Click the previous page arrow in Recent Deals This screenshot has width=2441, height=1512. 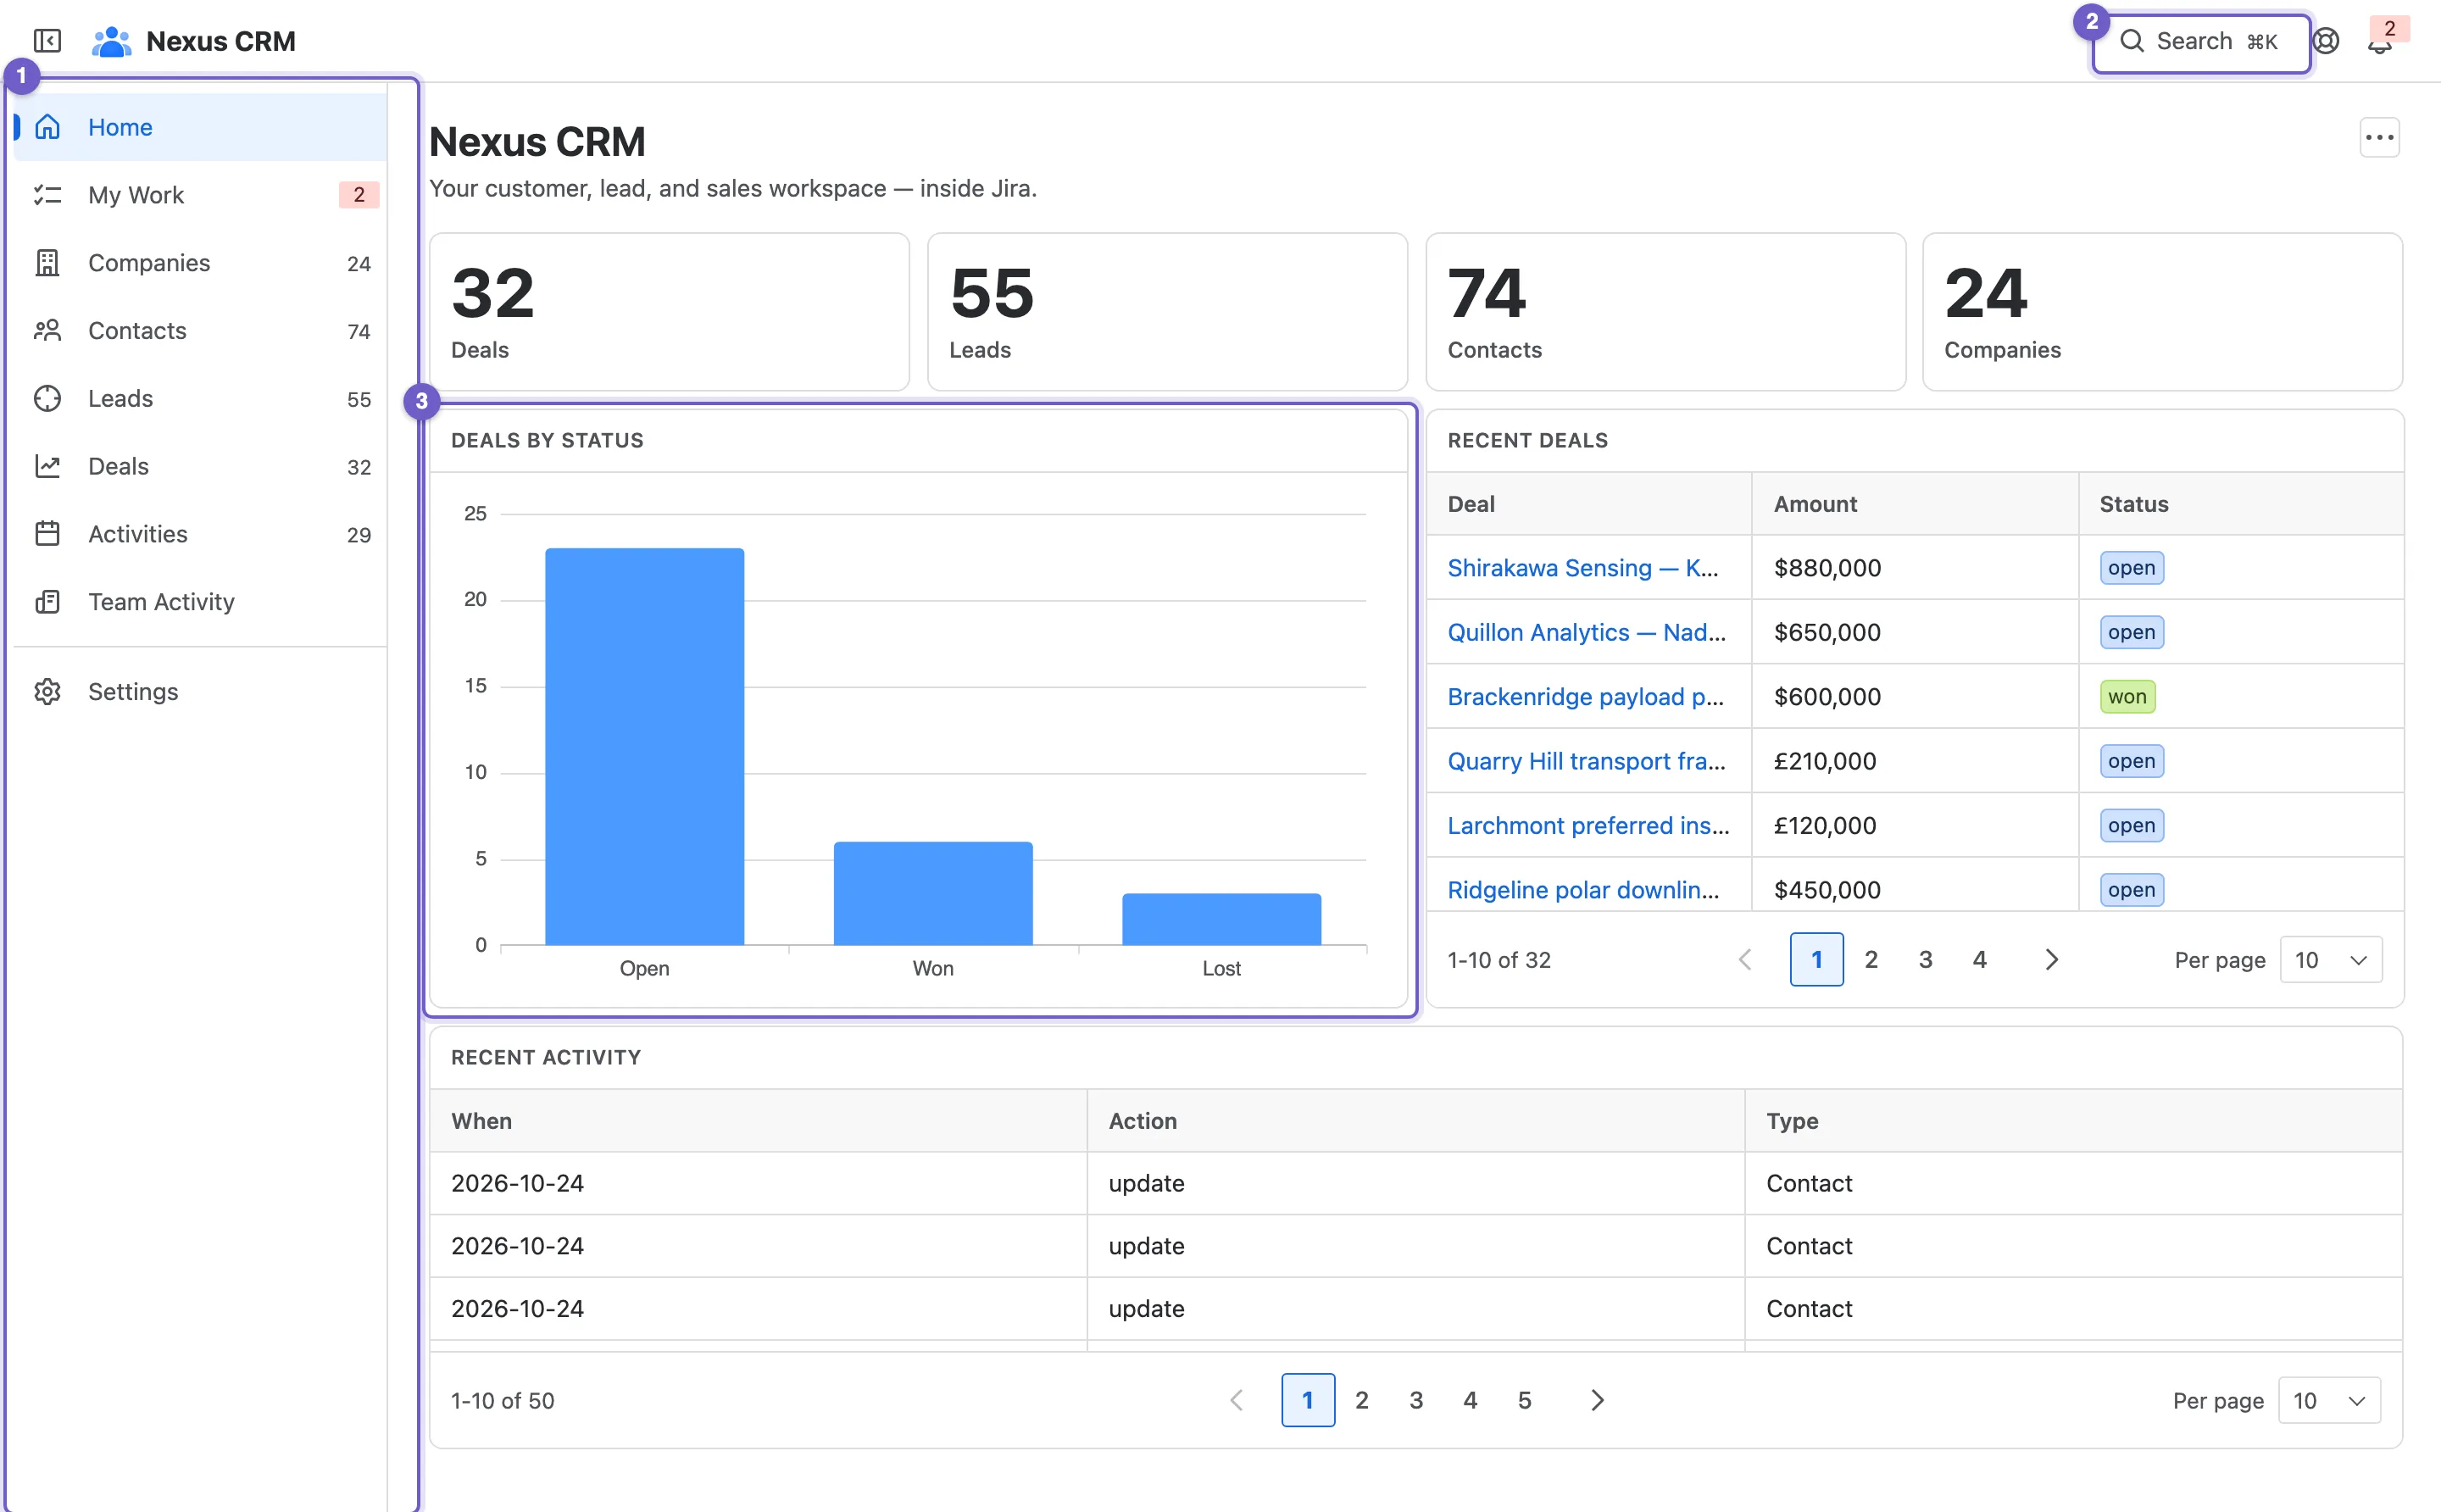(x=1745, y=960)
